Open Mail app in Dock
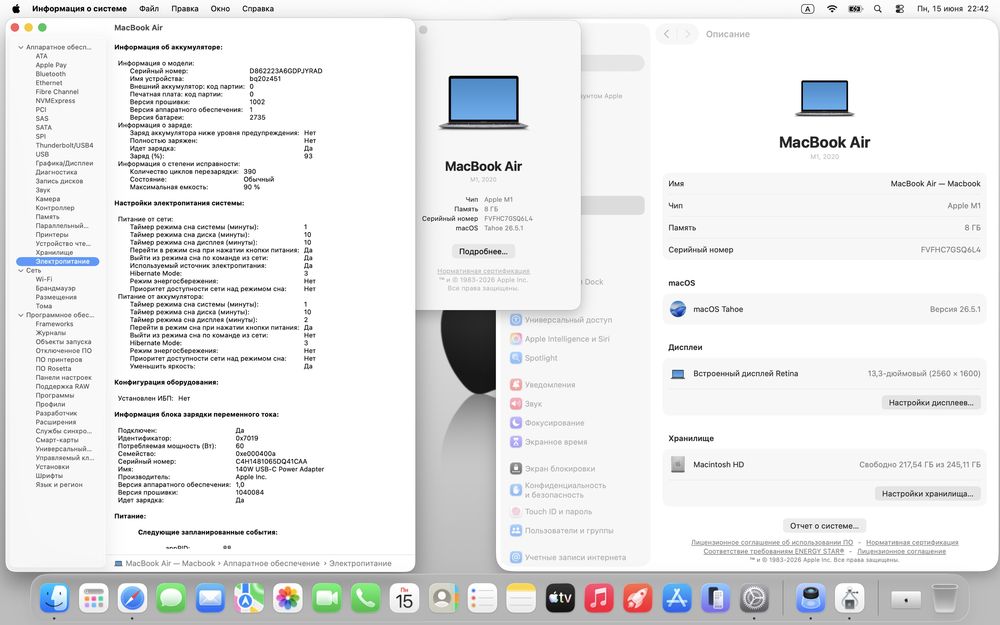The height and width of the screenshot is (625, 1000). tap(210, 598)
